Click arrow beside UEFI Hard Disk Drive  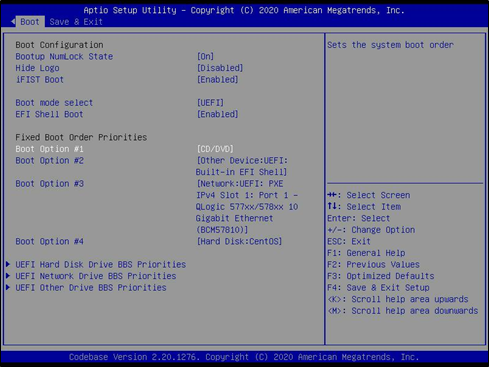coord(8,265)
